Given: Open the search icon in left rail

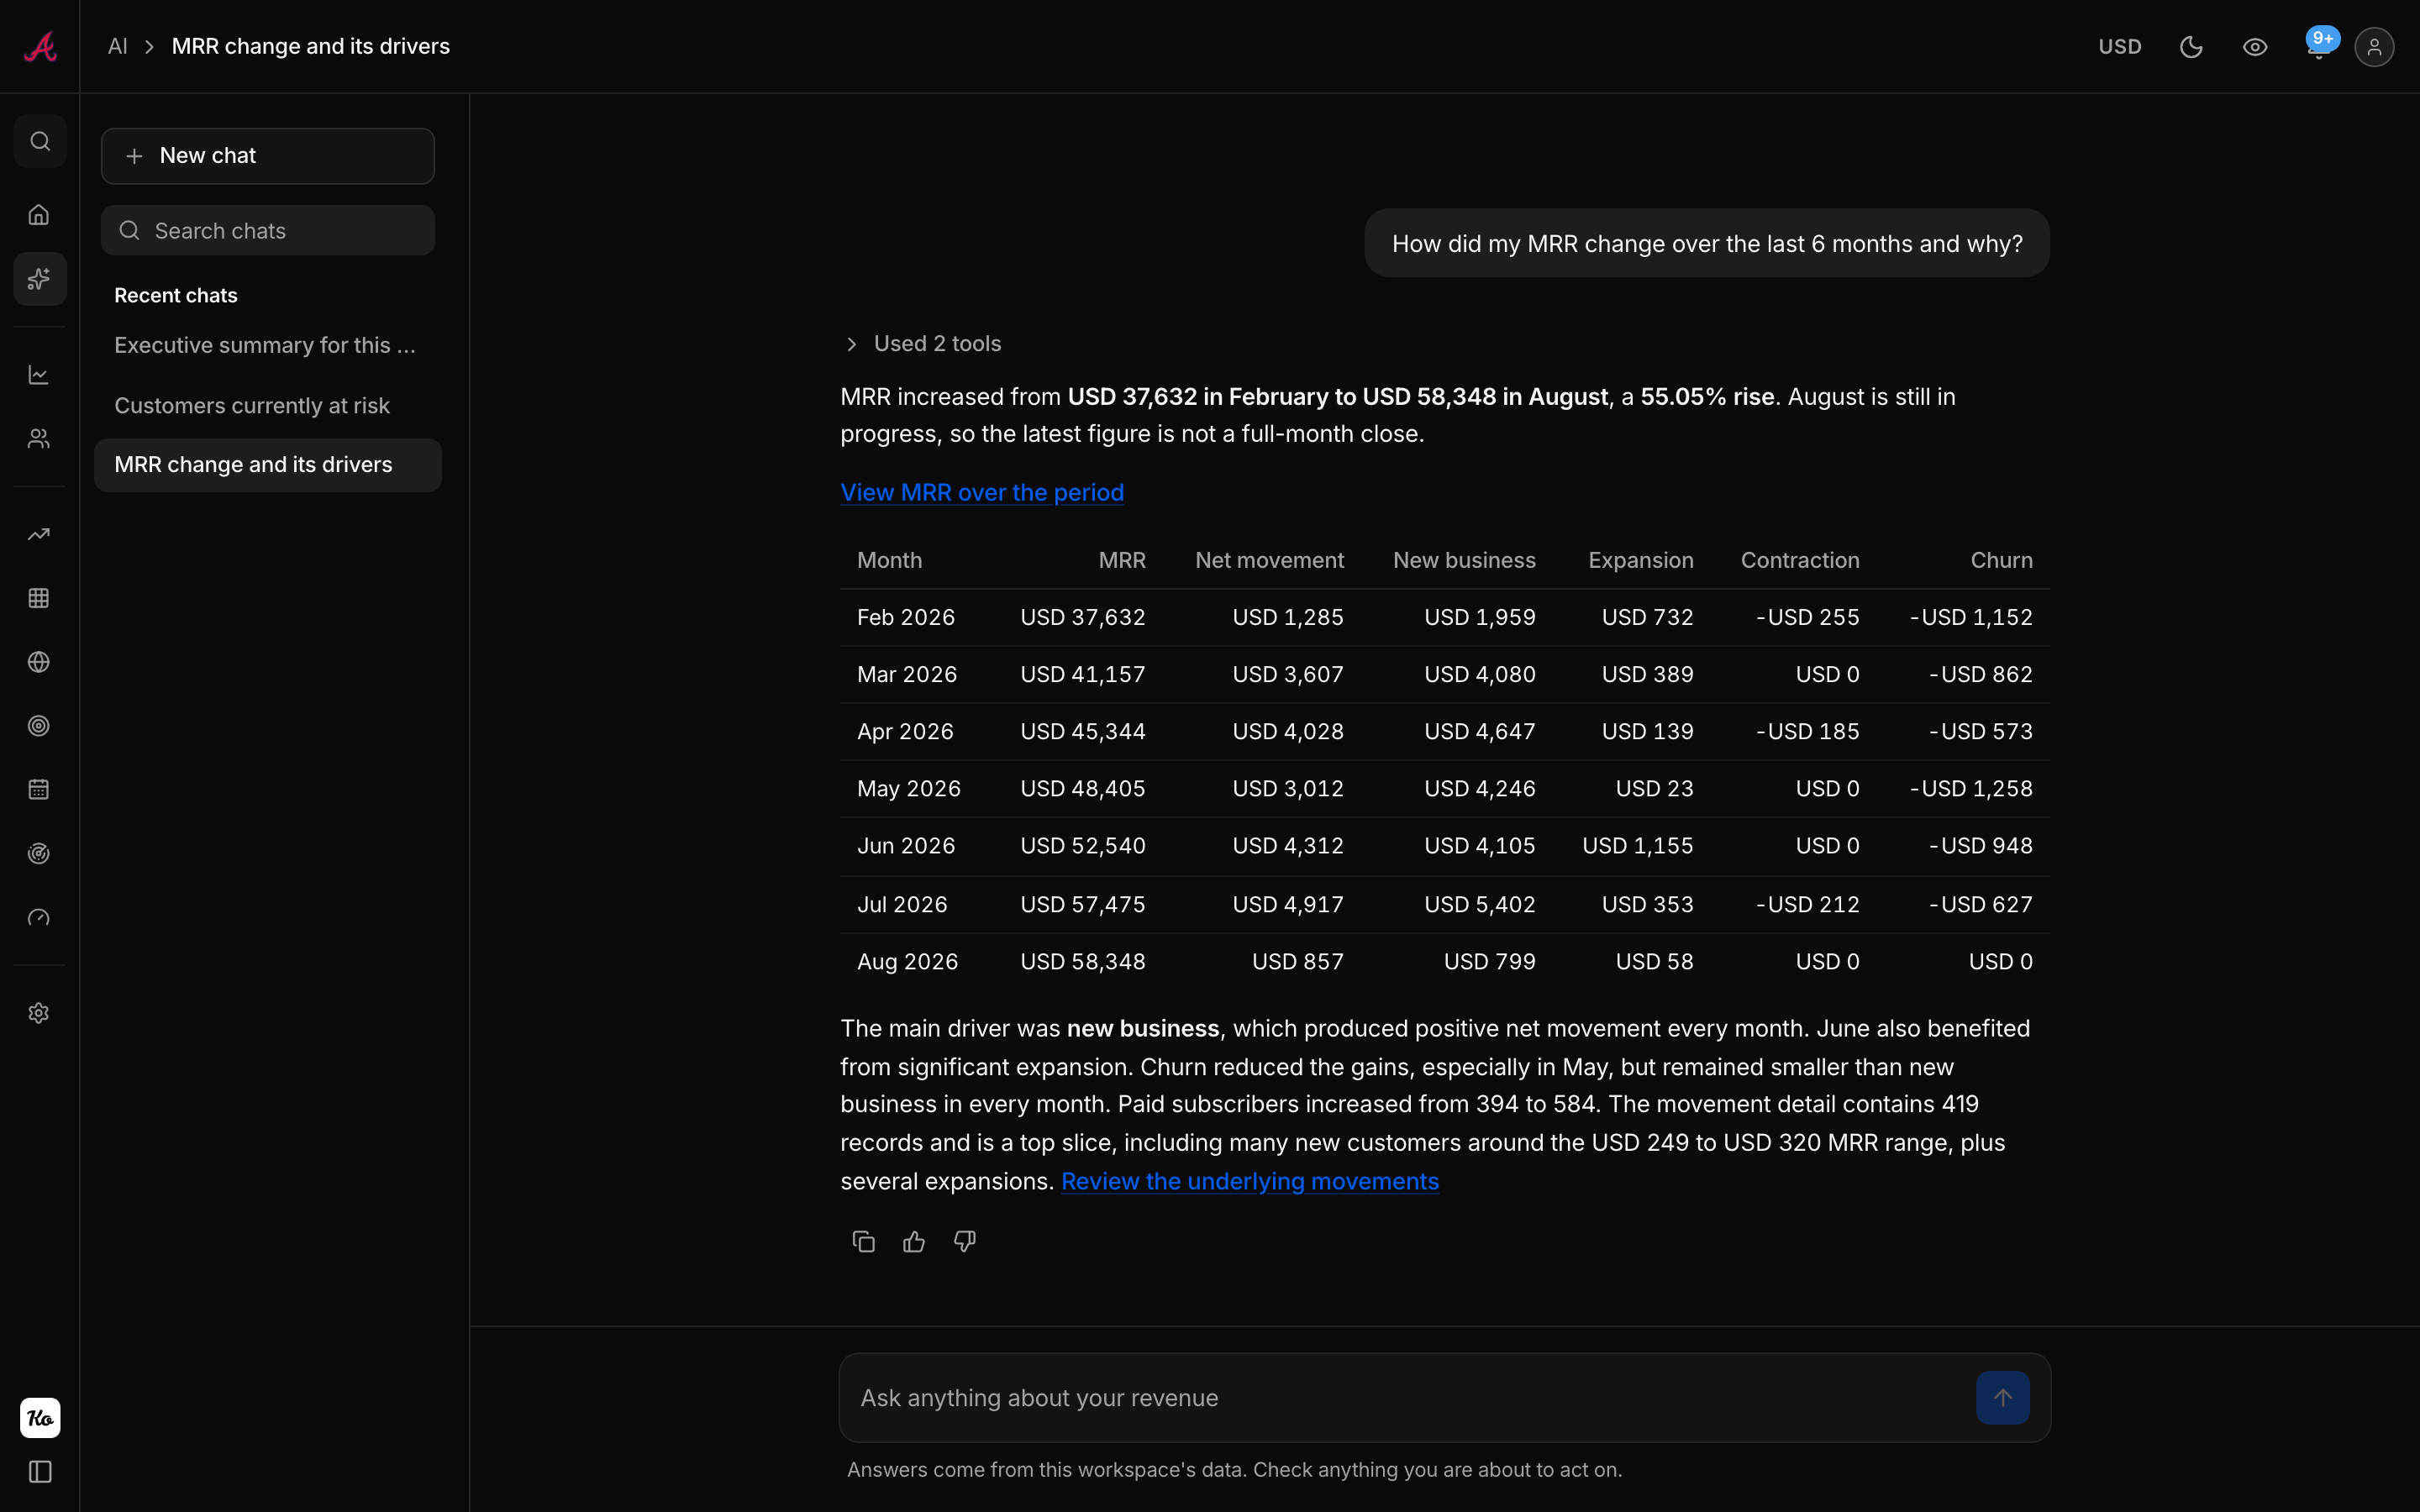Looking at the screenshot, I should point(40,141).
